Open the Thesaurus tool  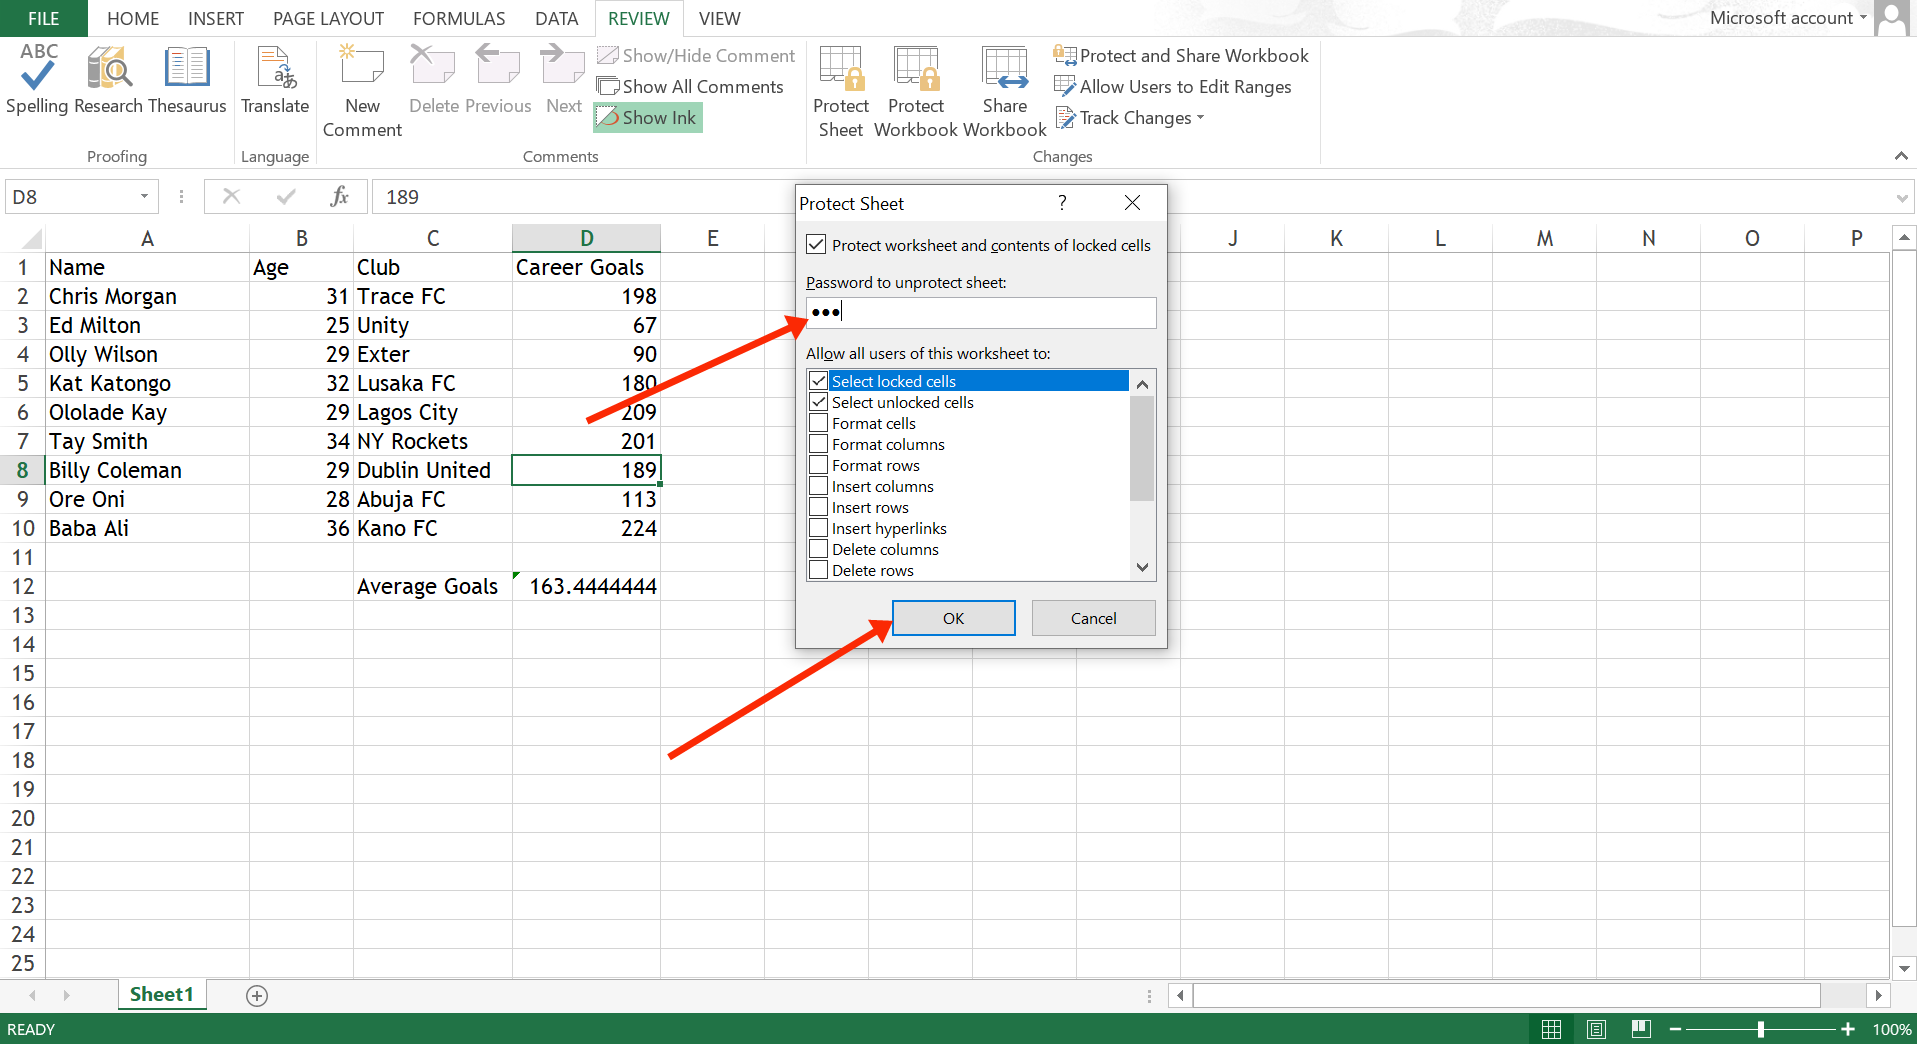187,80
